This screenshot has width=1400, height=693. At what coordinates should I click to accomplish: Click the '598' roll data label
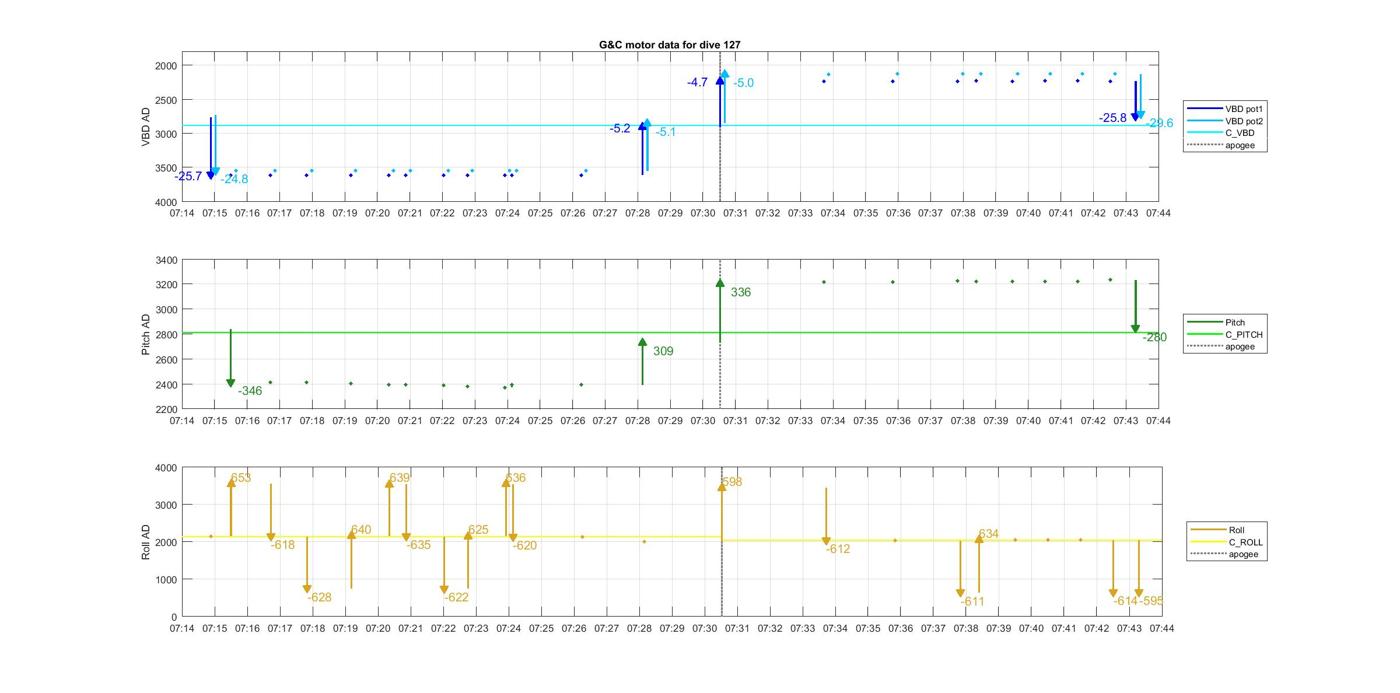coord(732,482)
